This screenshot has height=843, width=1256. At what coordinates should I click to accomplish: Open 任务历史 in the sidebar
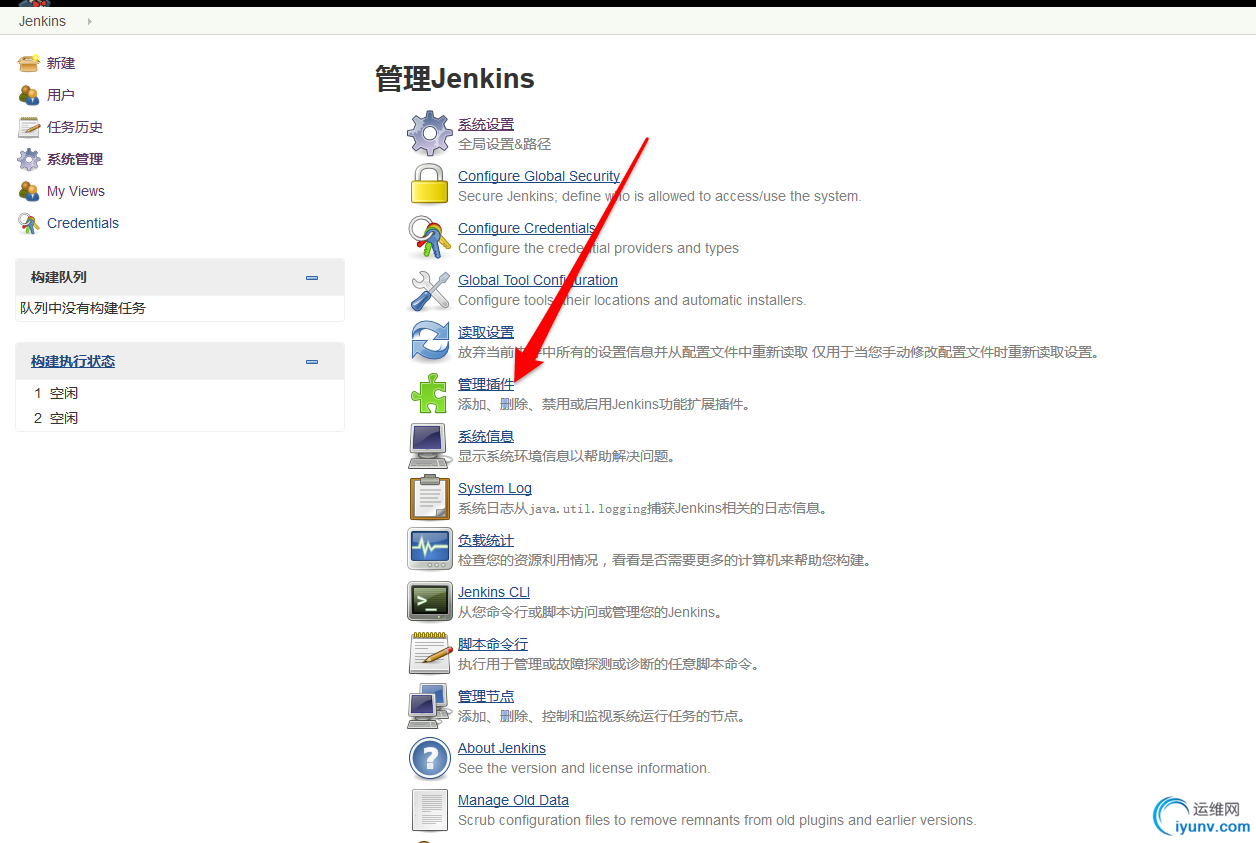tap(75, 127)
